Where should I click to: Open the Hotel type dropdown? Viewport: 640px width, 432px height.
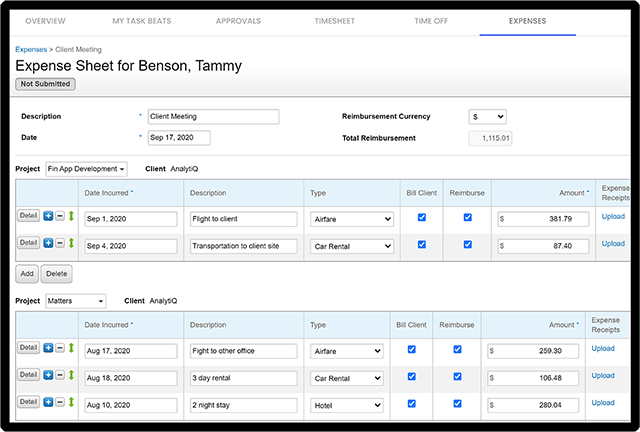pyautogui.click(x=347, y=405)
